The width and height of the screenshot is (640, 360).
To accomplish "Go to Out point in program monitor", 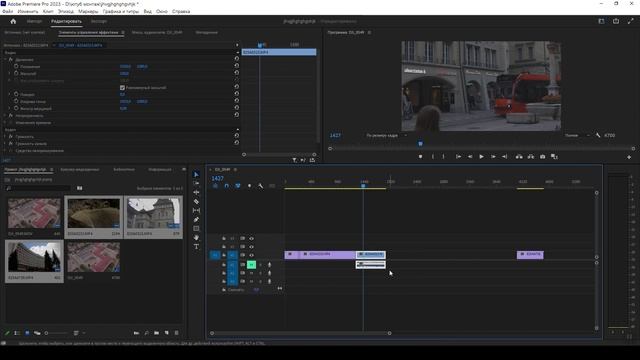I will (x=504, y=157).
